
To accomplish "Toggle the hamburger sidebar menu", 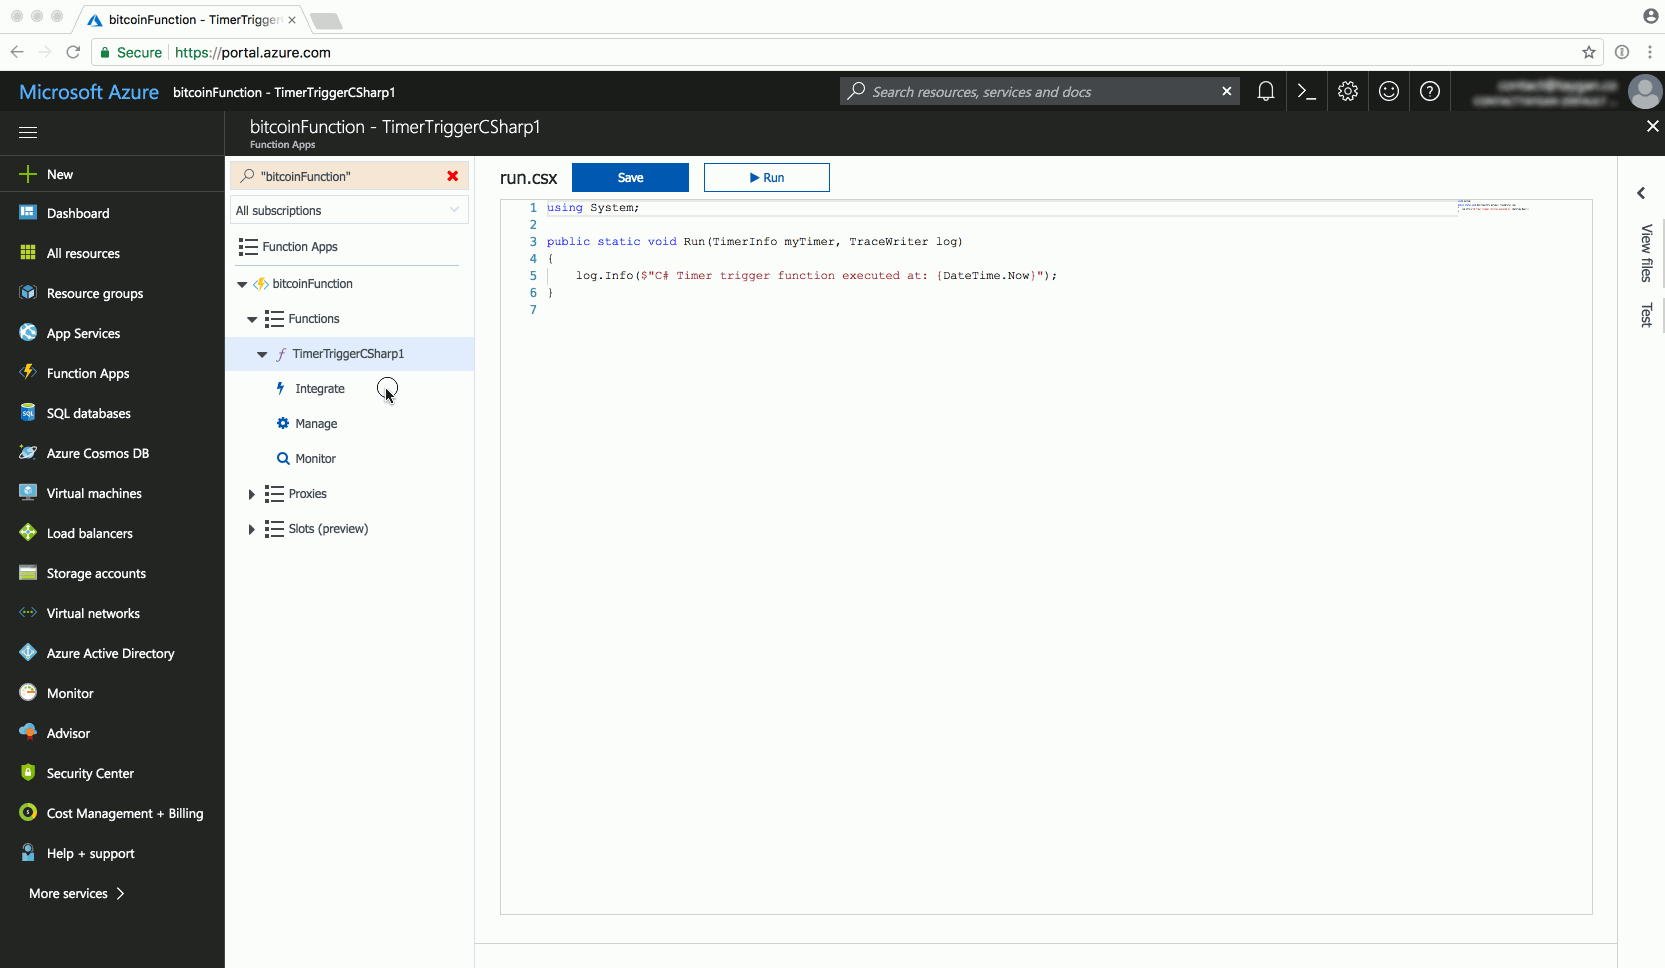I will pos(28,132).
